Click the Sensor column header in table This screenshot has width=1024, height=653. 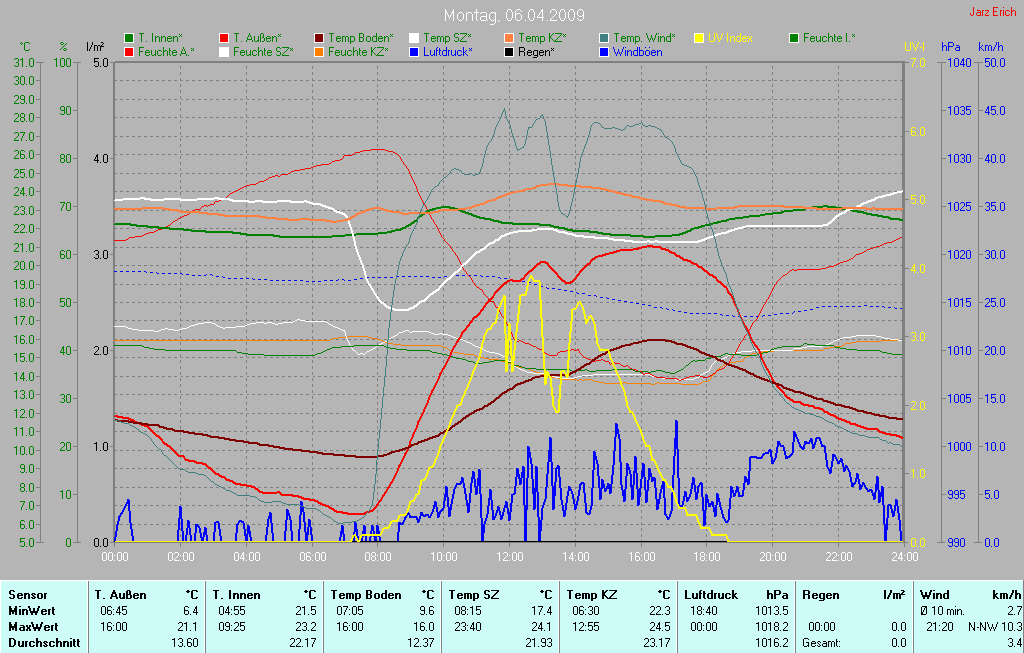[28, 594]
